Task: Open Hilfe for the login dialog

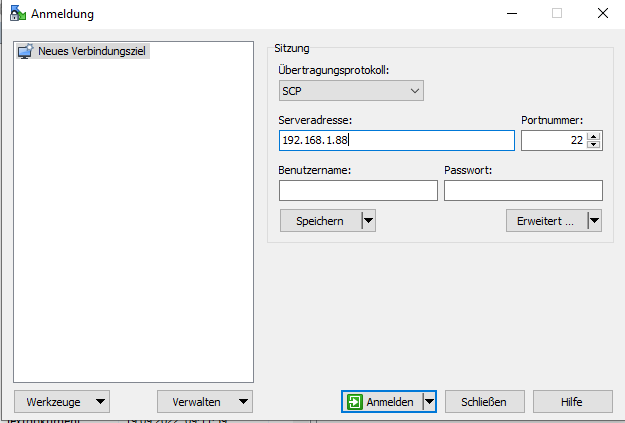Action: click(x=571, y=401)
